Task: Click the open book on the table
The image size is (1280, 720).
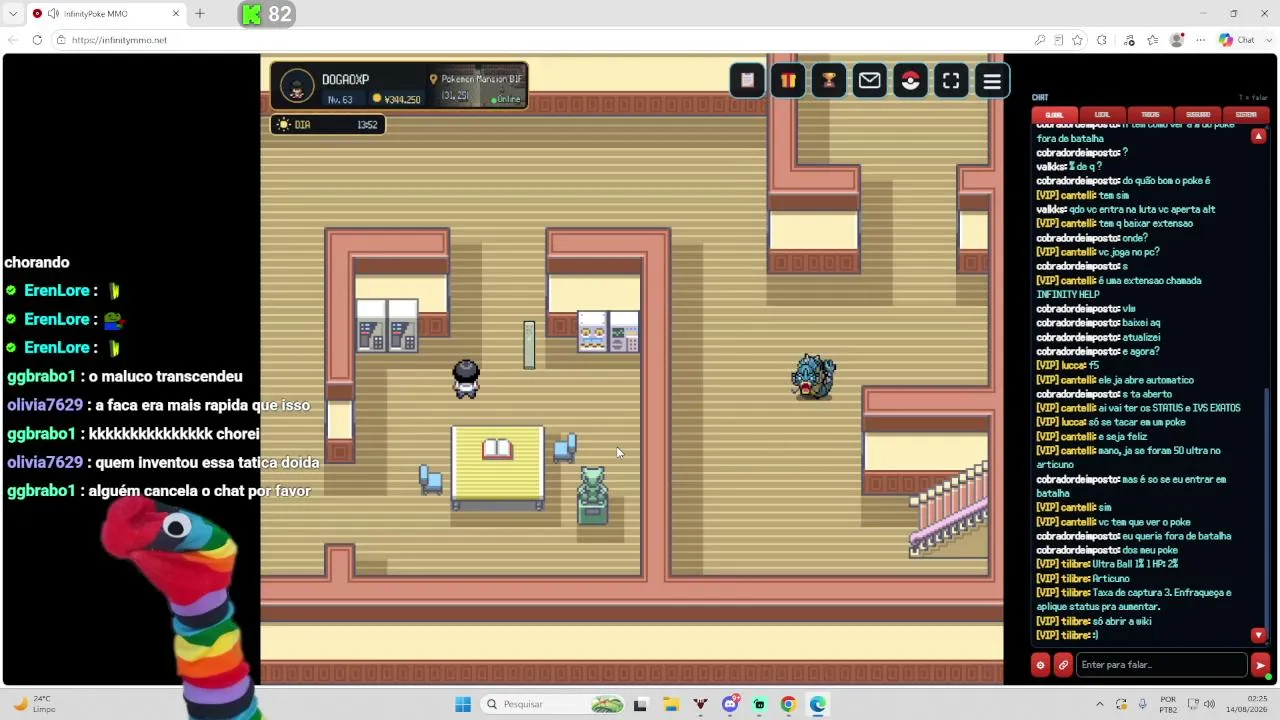Action: pos(497,449)
